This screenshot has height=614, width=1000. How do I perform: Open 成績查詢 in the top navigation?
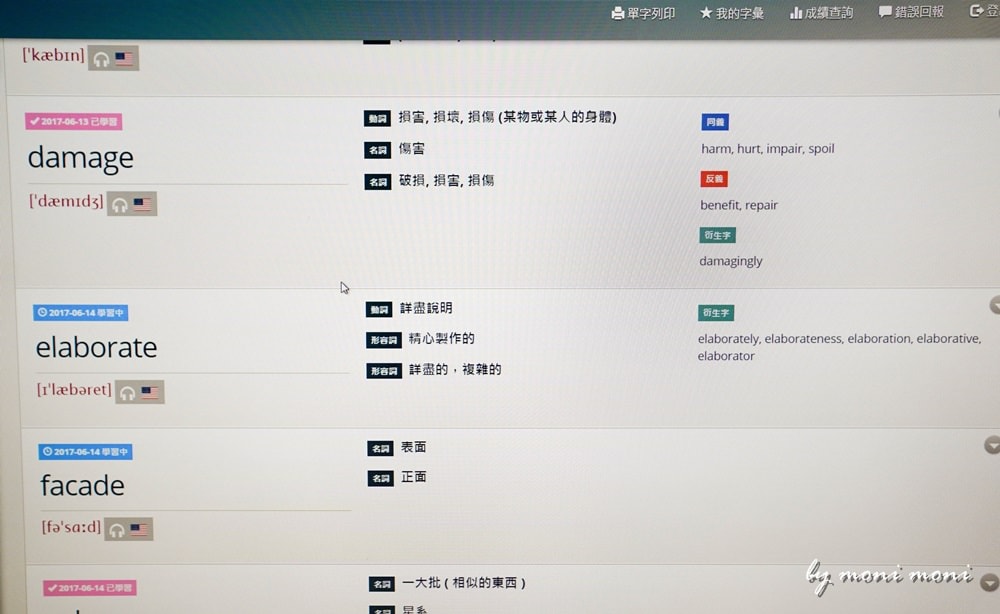(x=821, y=13)
